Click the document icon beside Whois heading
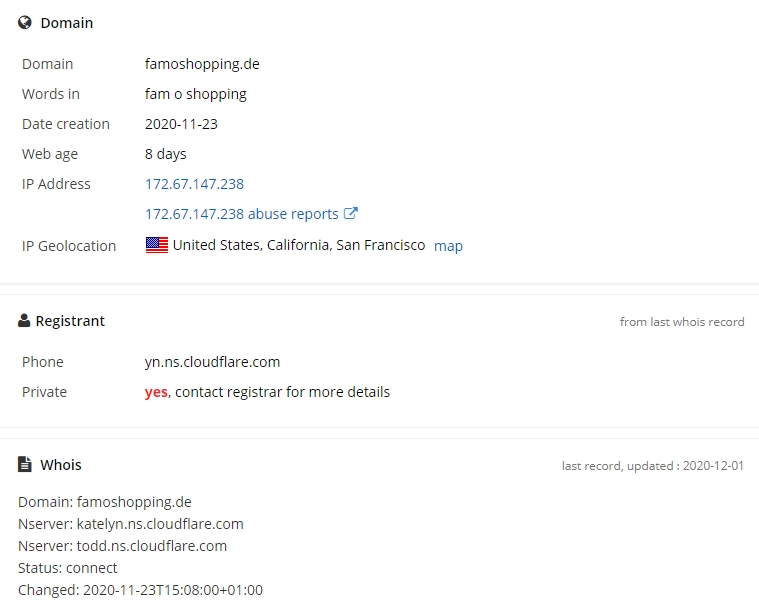This screenshot has height=611, width=759. (25, 464)
